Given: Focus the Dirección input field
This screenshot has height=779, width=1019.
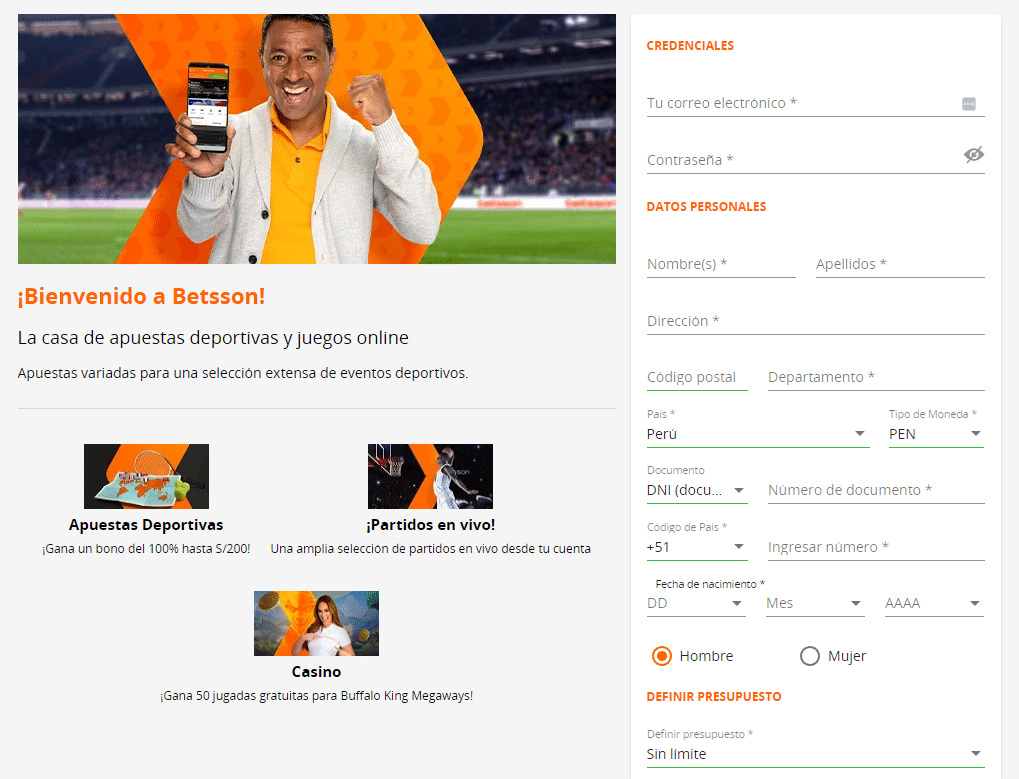Looking at the screenshot, I should point(815,321).
